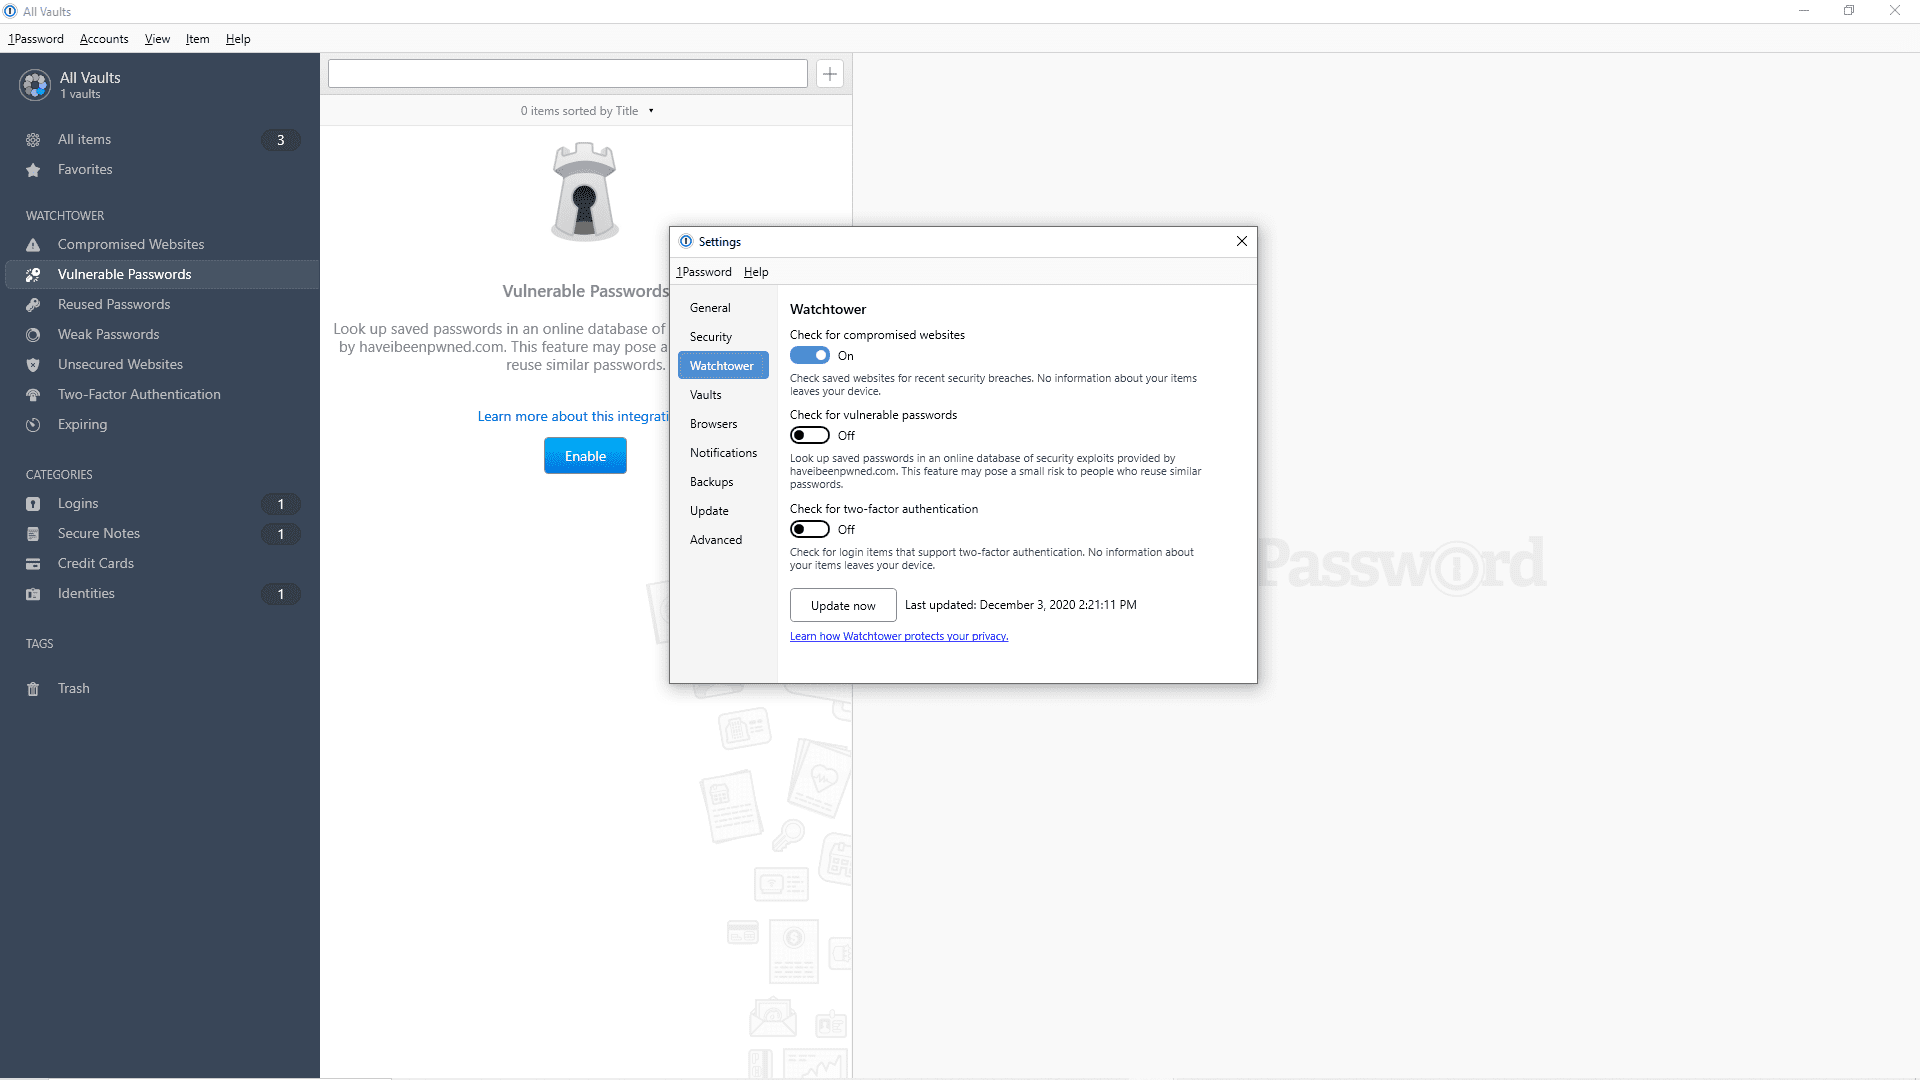Click the Credit Cards category icon
Image resolution: width=1920 pixels, height=1080 pixels.
click(33, 564)
